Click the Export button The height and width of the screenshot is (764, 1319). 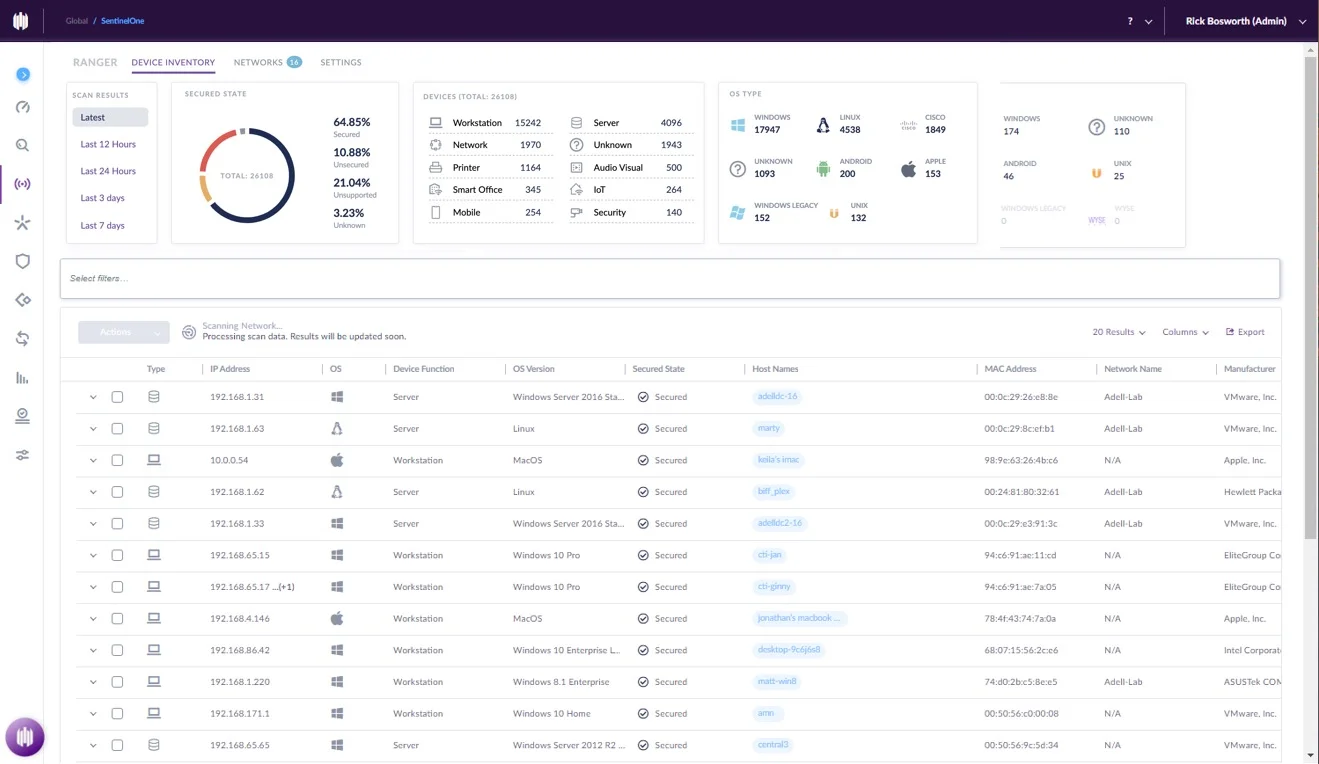point(1245,332)
